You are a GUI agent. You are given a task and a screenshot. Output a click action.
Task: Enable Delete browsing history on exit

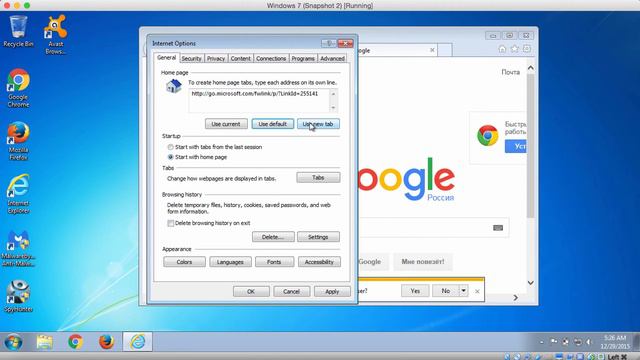[171, 223]
